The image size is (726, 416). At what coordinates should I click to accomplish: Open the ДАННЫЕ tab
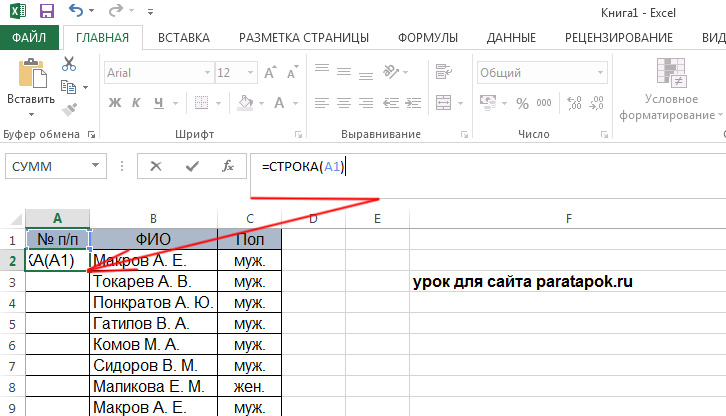(x=511, y=38)
